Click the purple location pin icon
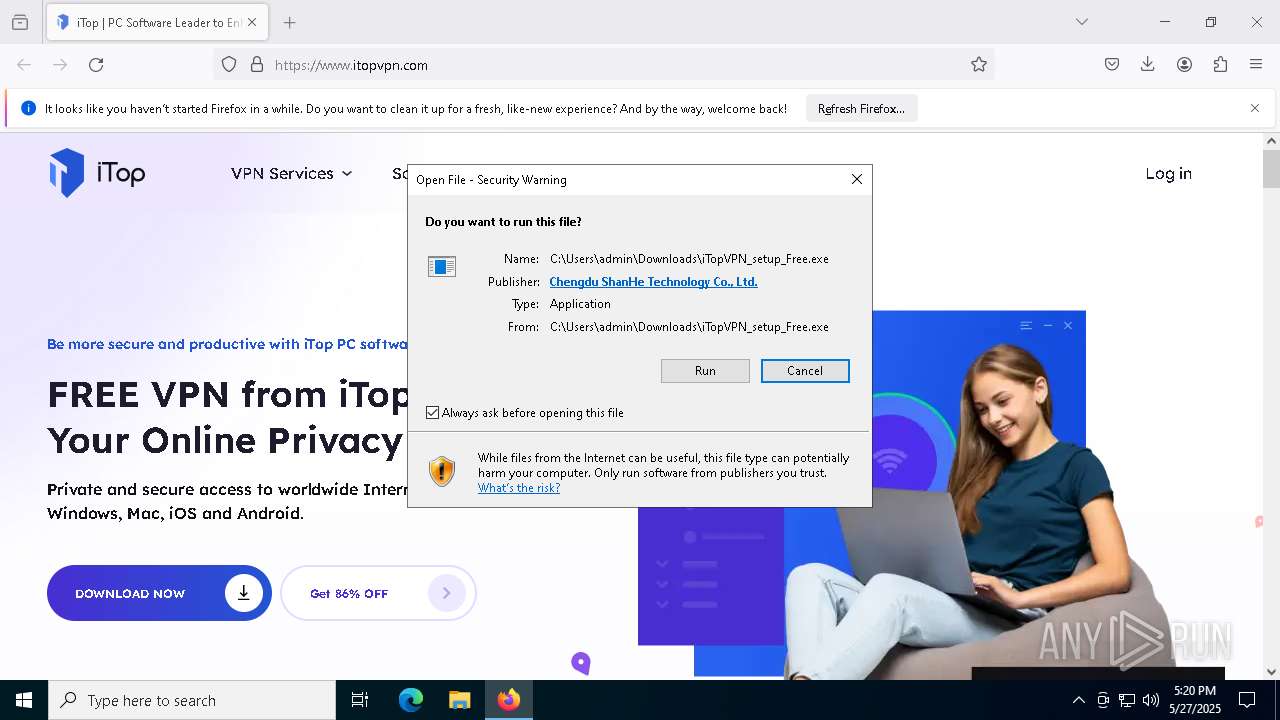 point(581,663)
